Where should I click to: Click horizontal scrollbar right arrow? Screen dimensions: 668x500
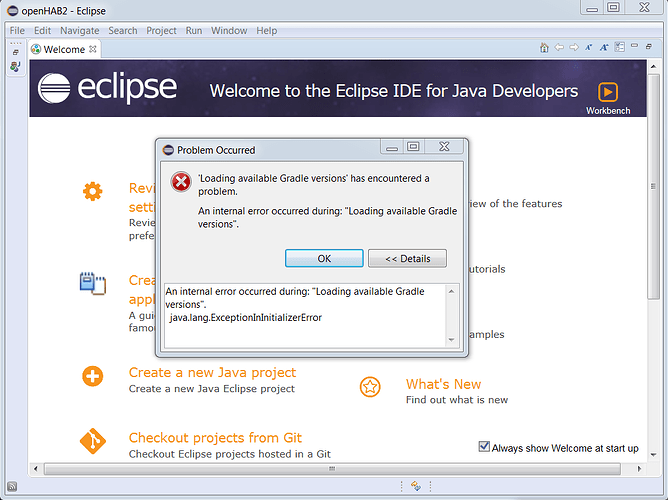[639, 469]
